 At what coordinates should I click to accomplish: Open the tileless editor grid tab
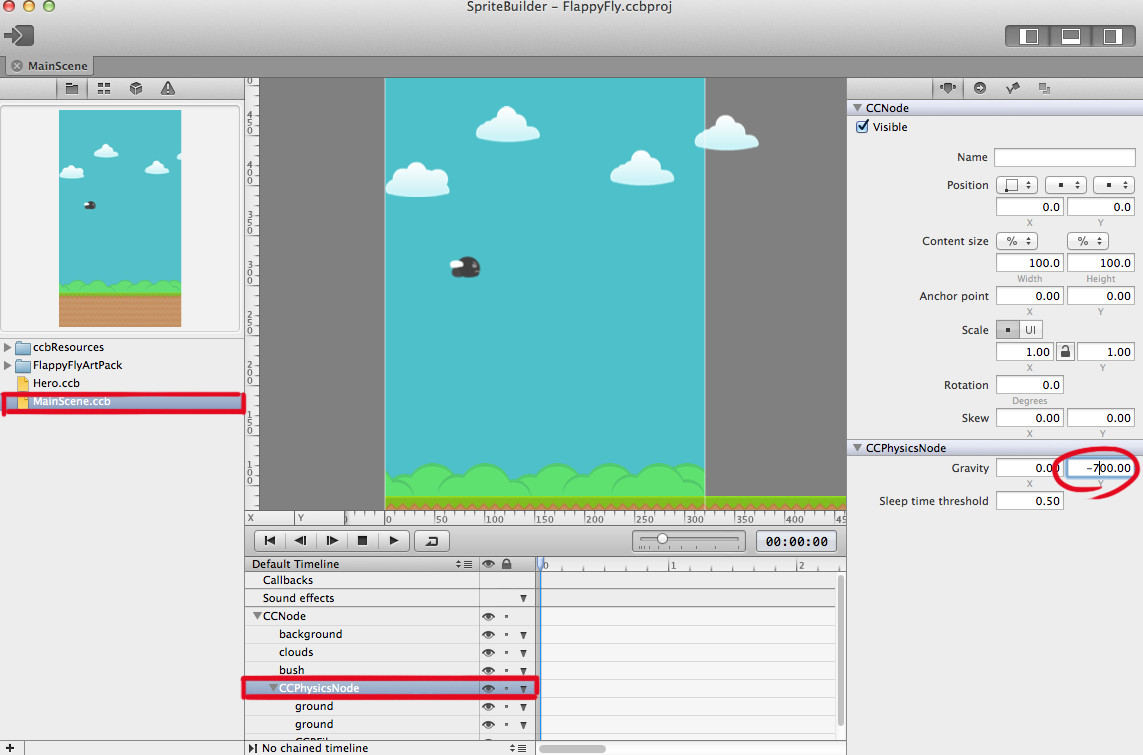pyautogui.click(x=104, y=88)
